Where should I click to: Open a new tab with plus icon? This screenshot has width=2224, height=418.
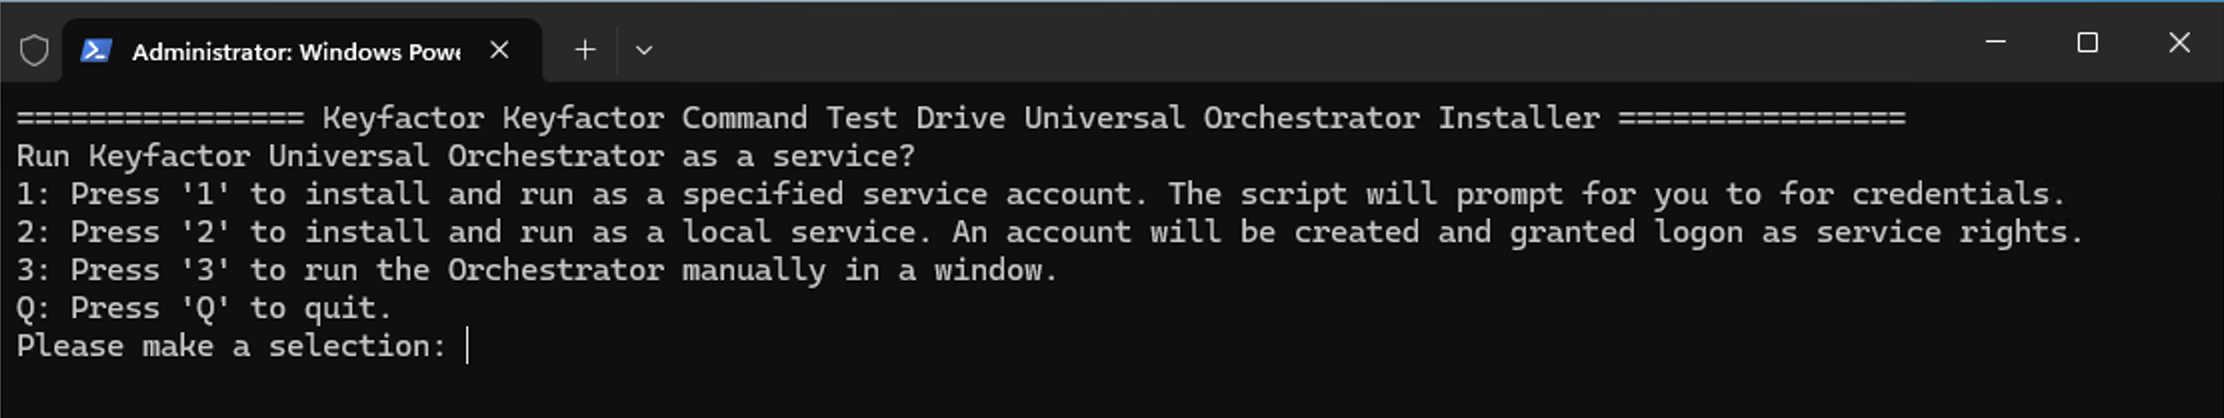(x=585, y=50)
